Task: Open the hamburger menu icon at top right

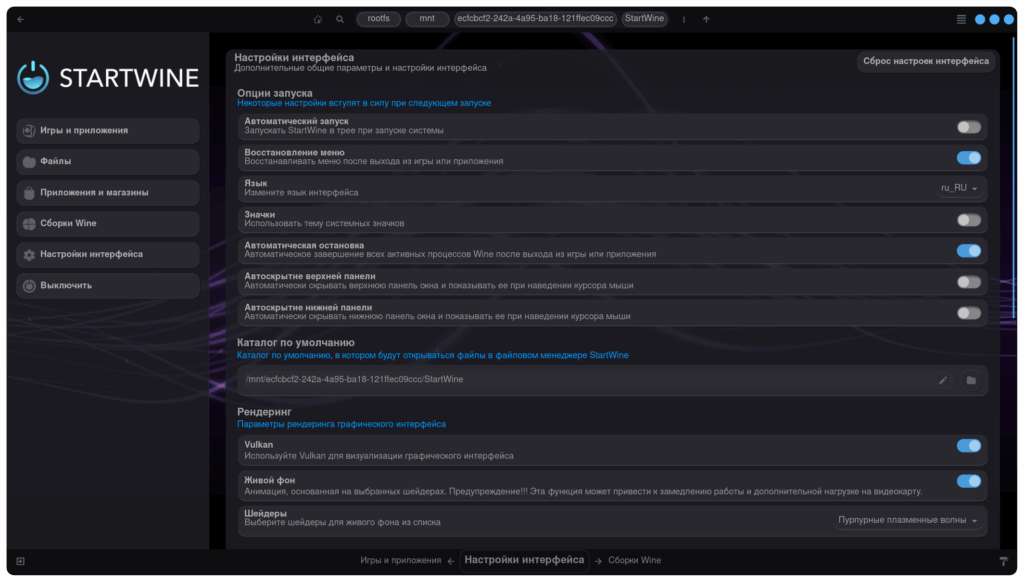Action: click(961, 20)
